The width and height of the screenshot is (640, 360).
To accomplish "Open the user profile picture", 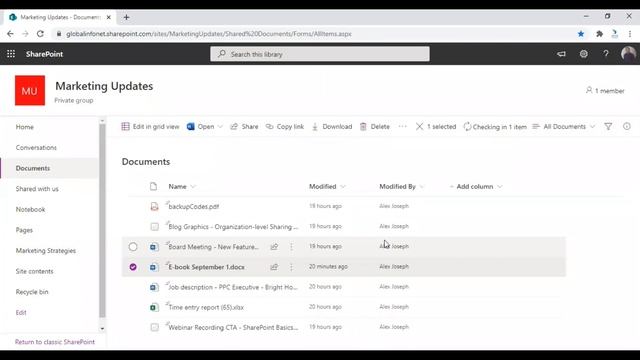I will pos(628,54).
